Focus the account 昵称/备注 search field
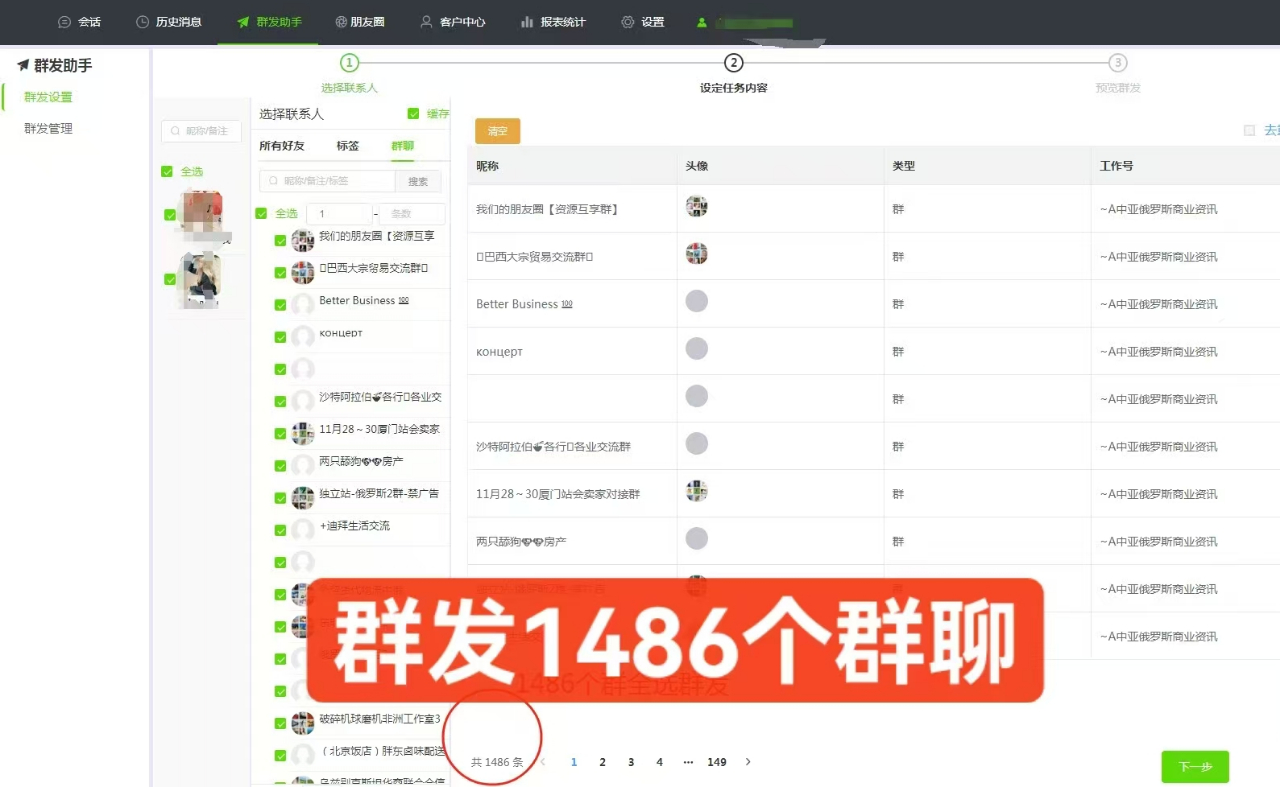The image size is (1280, 787). 201,131
